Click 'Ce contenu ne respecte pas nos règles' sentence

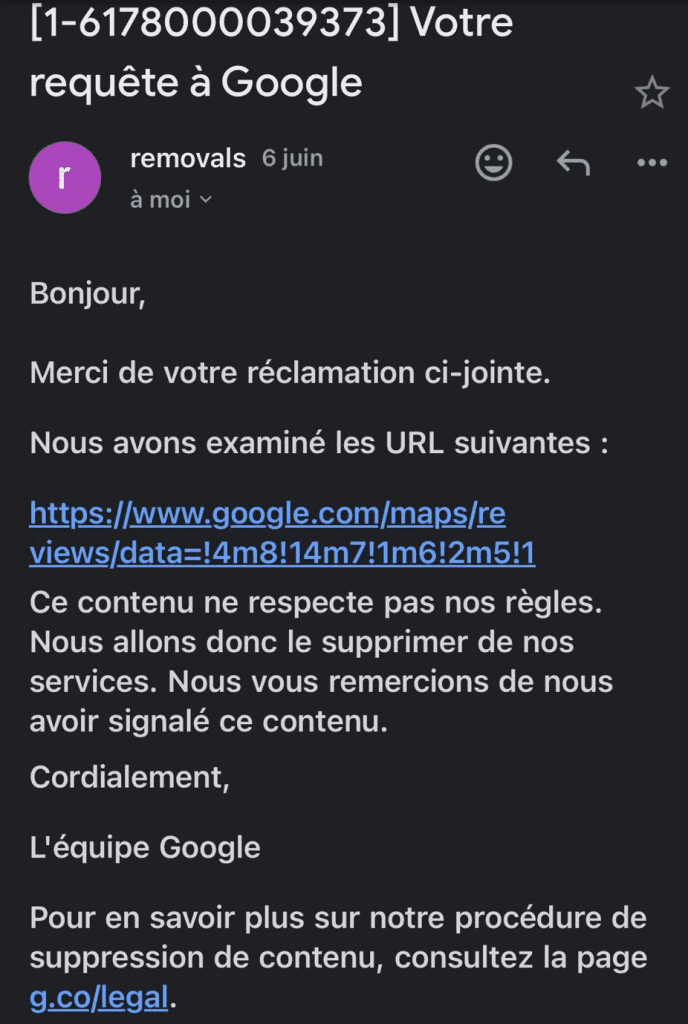316,604
